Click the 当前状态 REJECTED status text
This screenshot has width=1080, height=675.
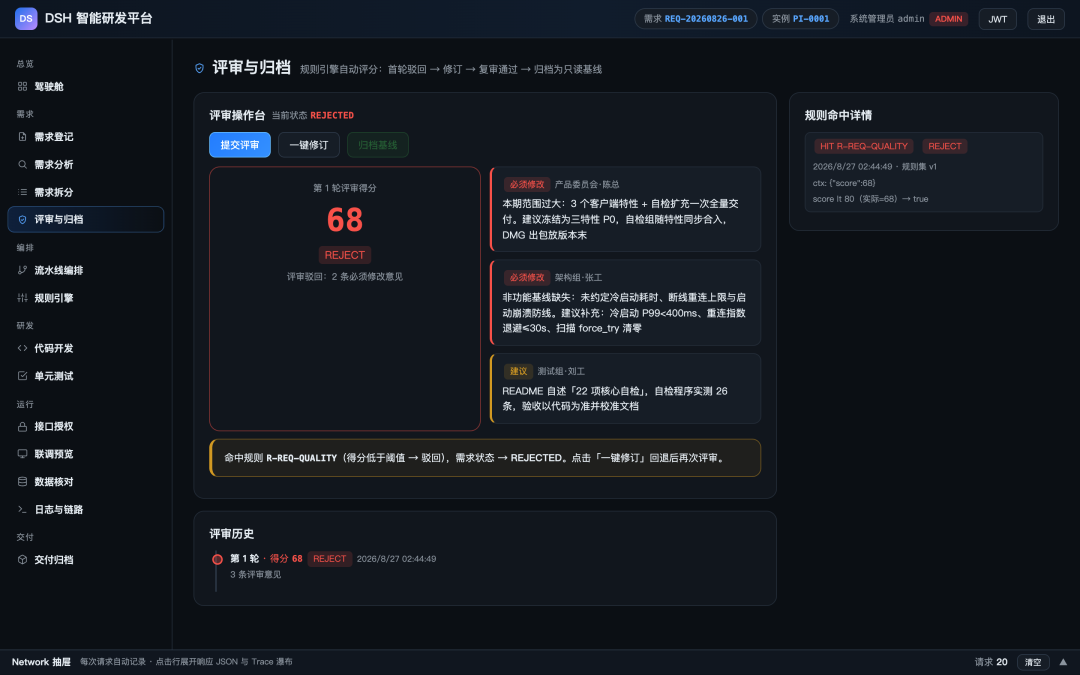[x=313, y=116]
